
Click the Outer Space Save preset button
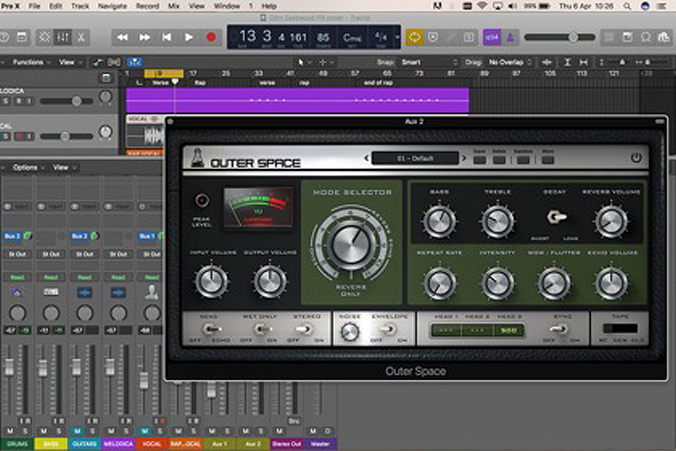point(480,160)
